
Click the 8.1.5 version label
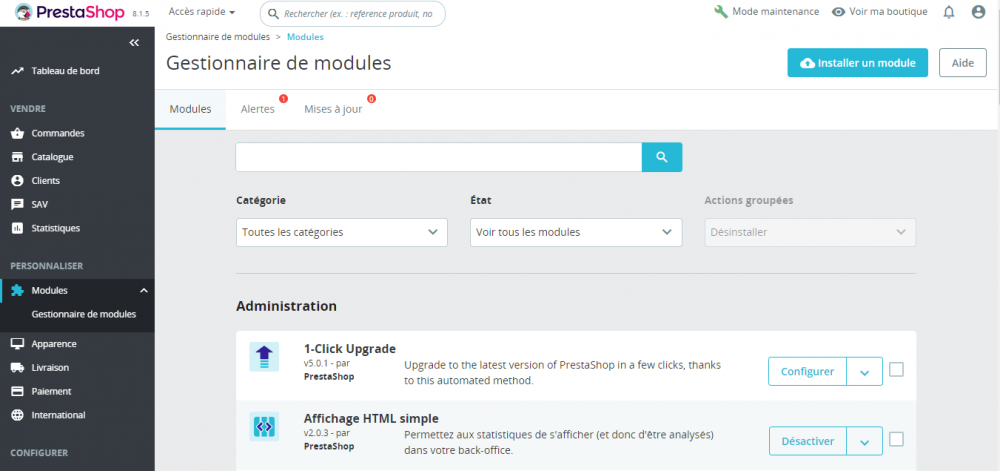pyautogui.click(x=140, y=13)
